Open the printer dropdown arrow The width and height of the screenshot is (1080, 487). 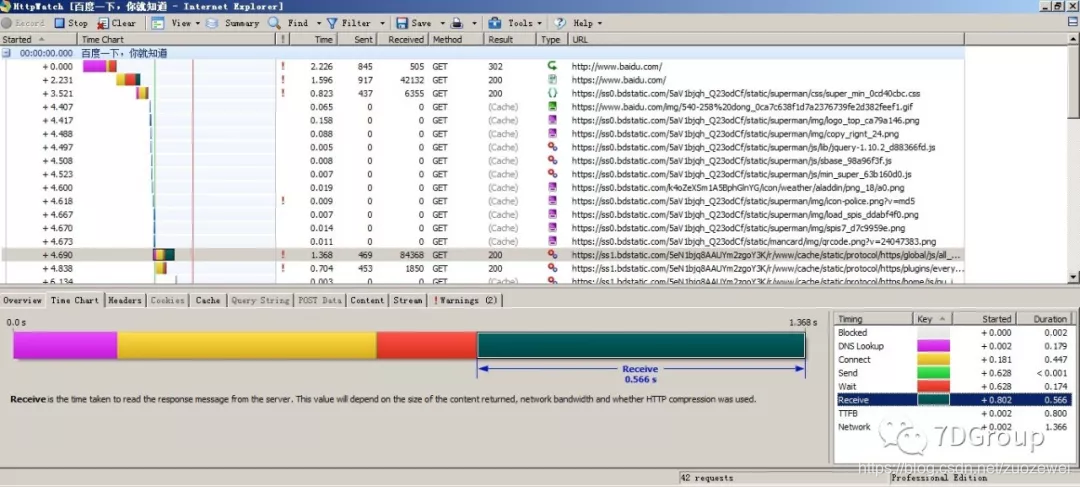(474, 23)
